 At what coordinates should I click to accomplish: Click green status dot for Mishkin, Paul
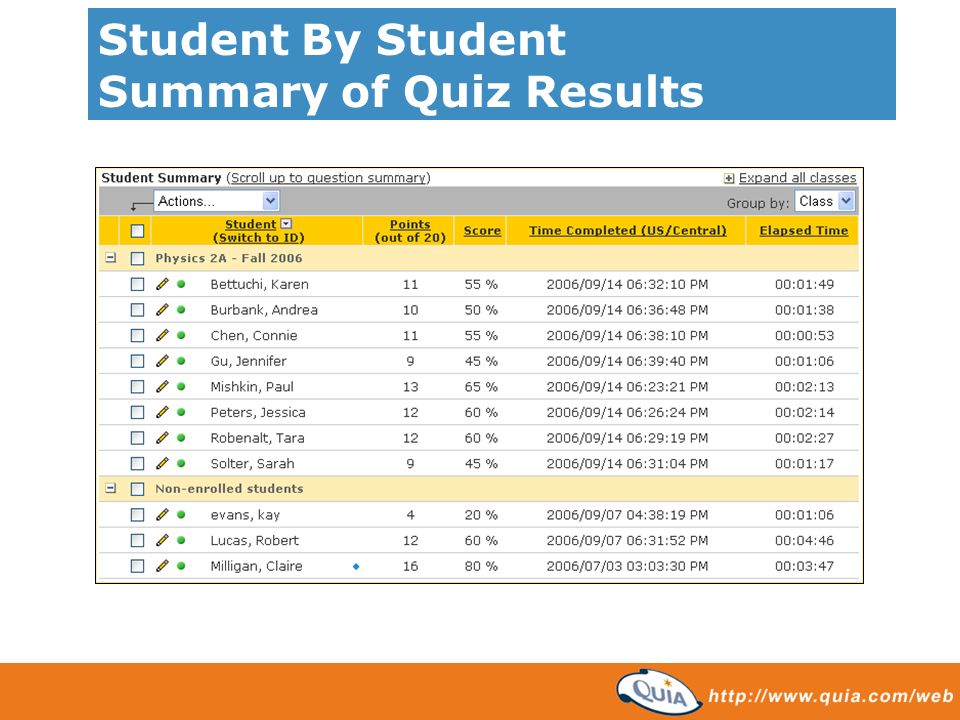coord(181,387)
